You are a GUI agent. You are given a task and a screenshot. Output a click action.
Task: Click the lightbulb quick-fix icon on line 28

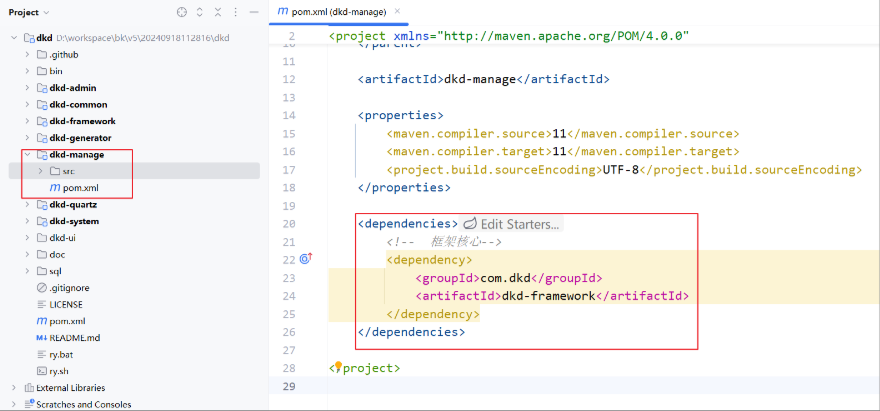(338, 367)
